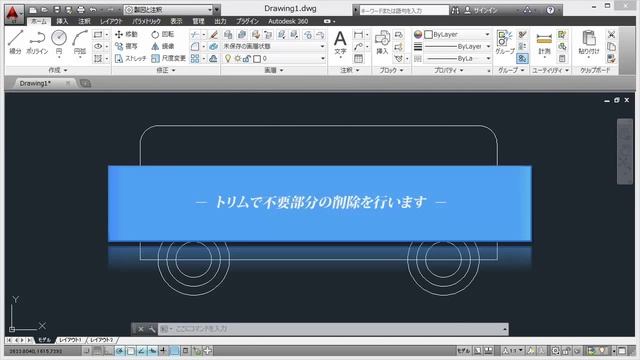Open the ByLayer lineweight dropdown

pyautogui.click(x=457, y=47)
